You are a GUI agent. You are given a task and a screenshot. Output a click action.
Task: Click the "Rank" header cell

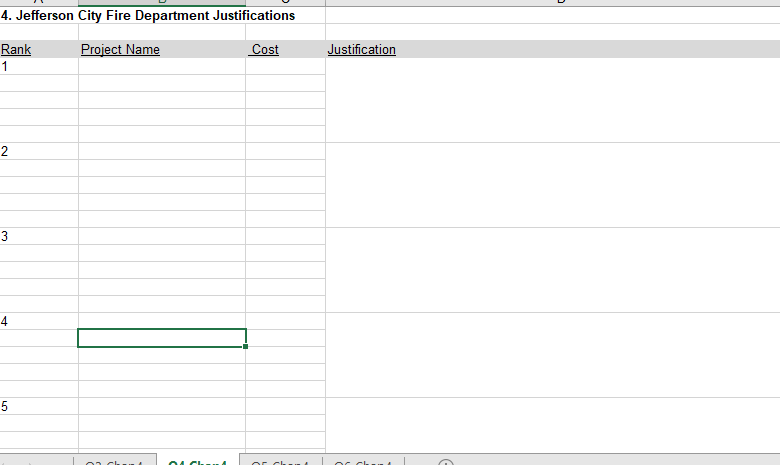point(39,49)
